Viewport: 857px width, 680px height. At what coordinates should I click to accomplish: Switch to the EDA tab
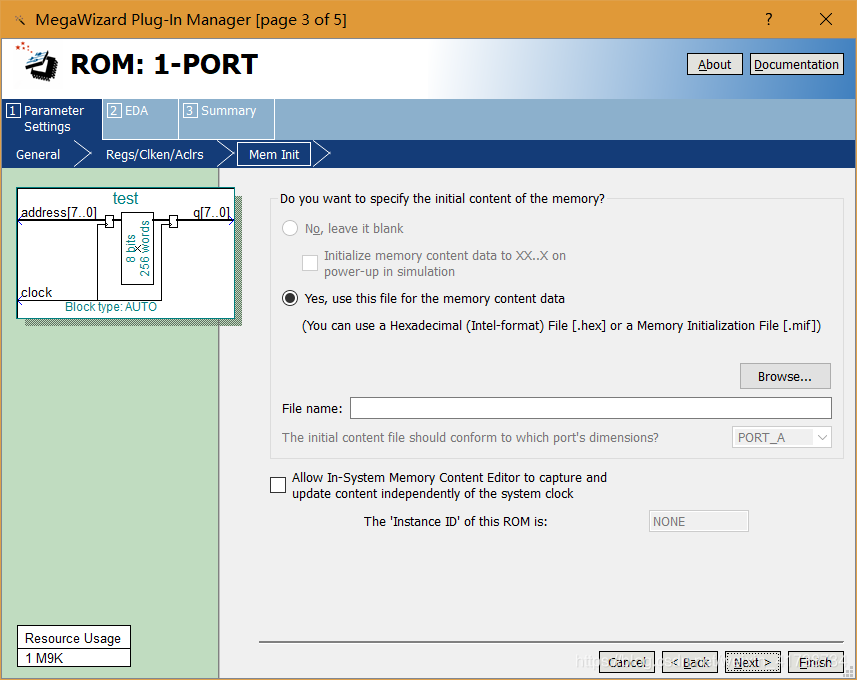click(x=140, y=119)
